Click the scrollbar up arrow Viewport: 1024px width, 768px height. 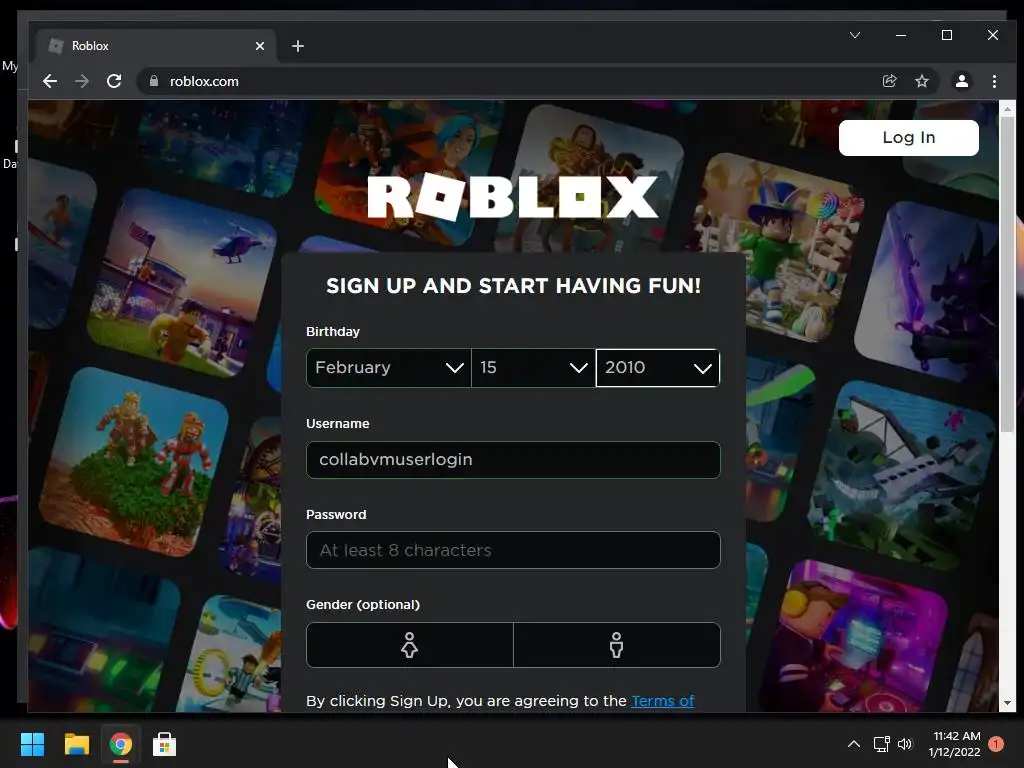click(1007, 109)
